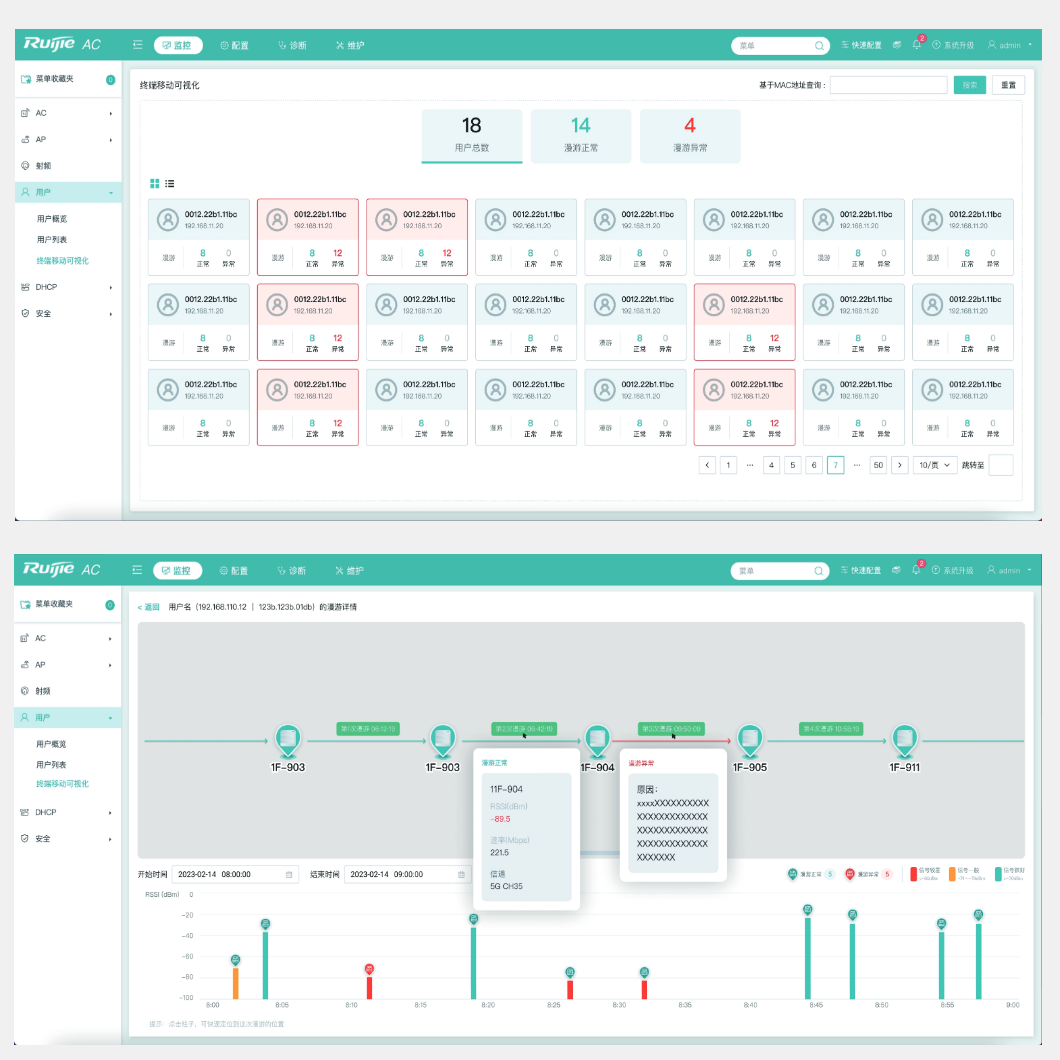Select the 漫游异常 summary tab

690,135
